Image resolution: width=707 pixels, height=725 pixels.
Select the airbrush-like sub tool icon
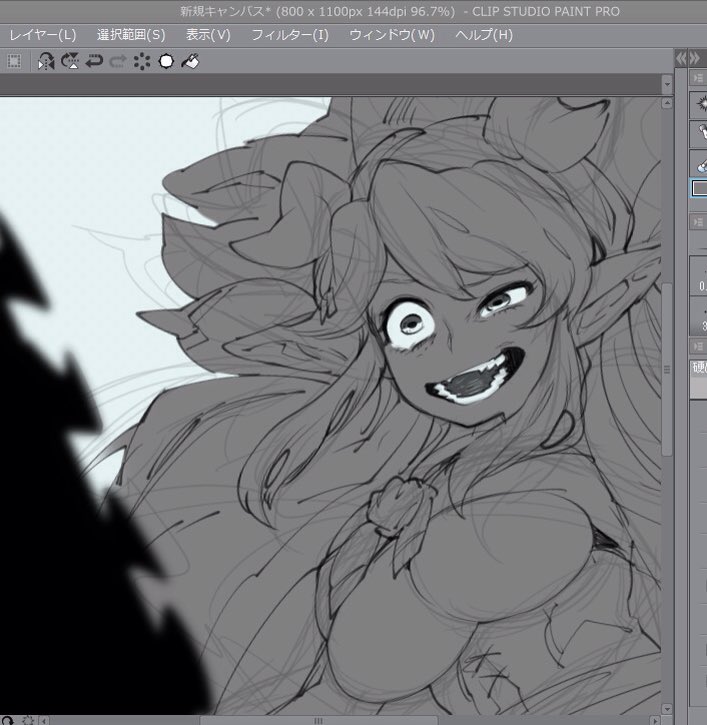(x=701, y=163)
